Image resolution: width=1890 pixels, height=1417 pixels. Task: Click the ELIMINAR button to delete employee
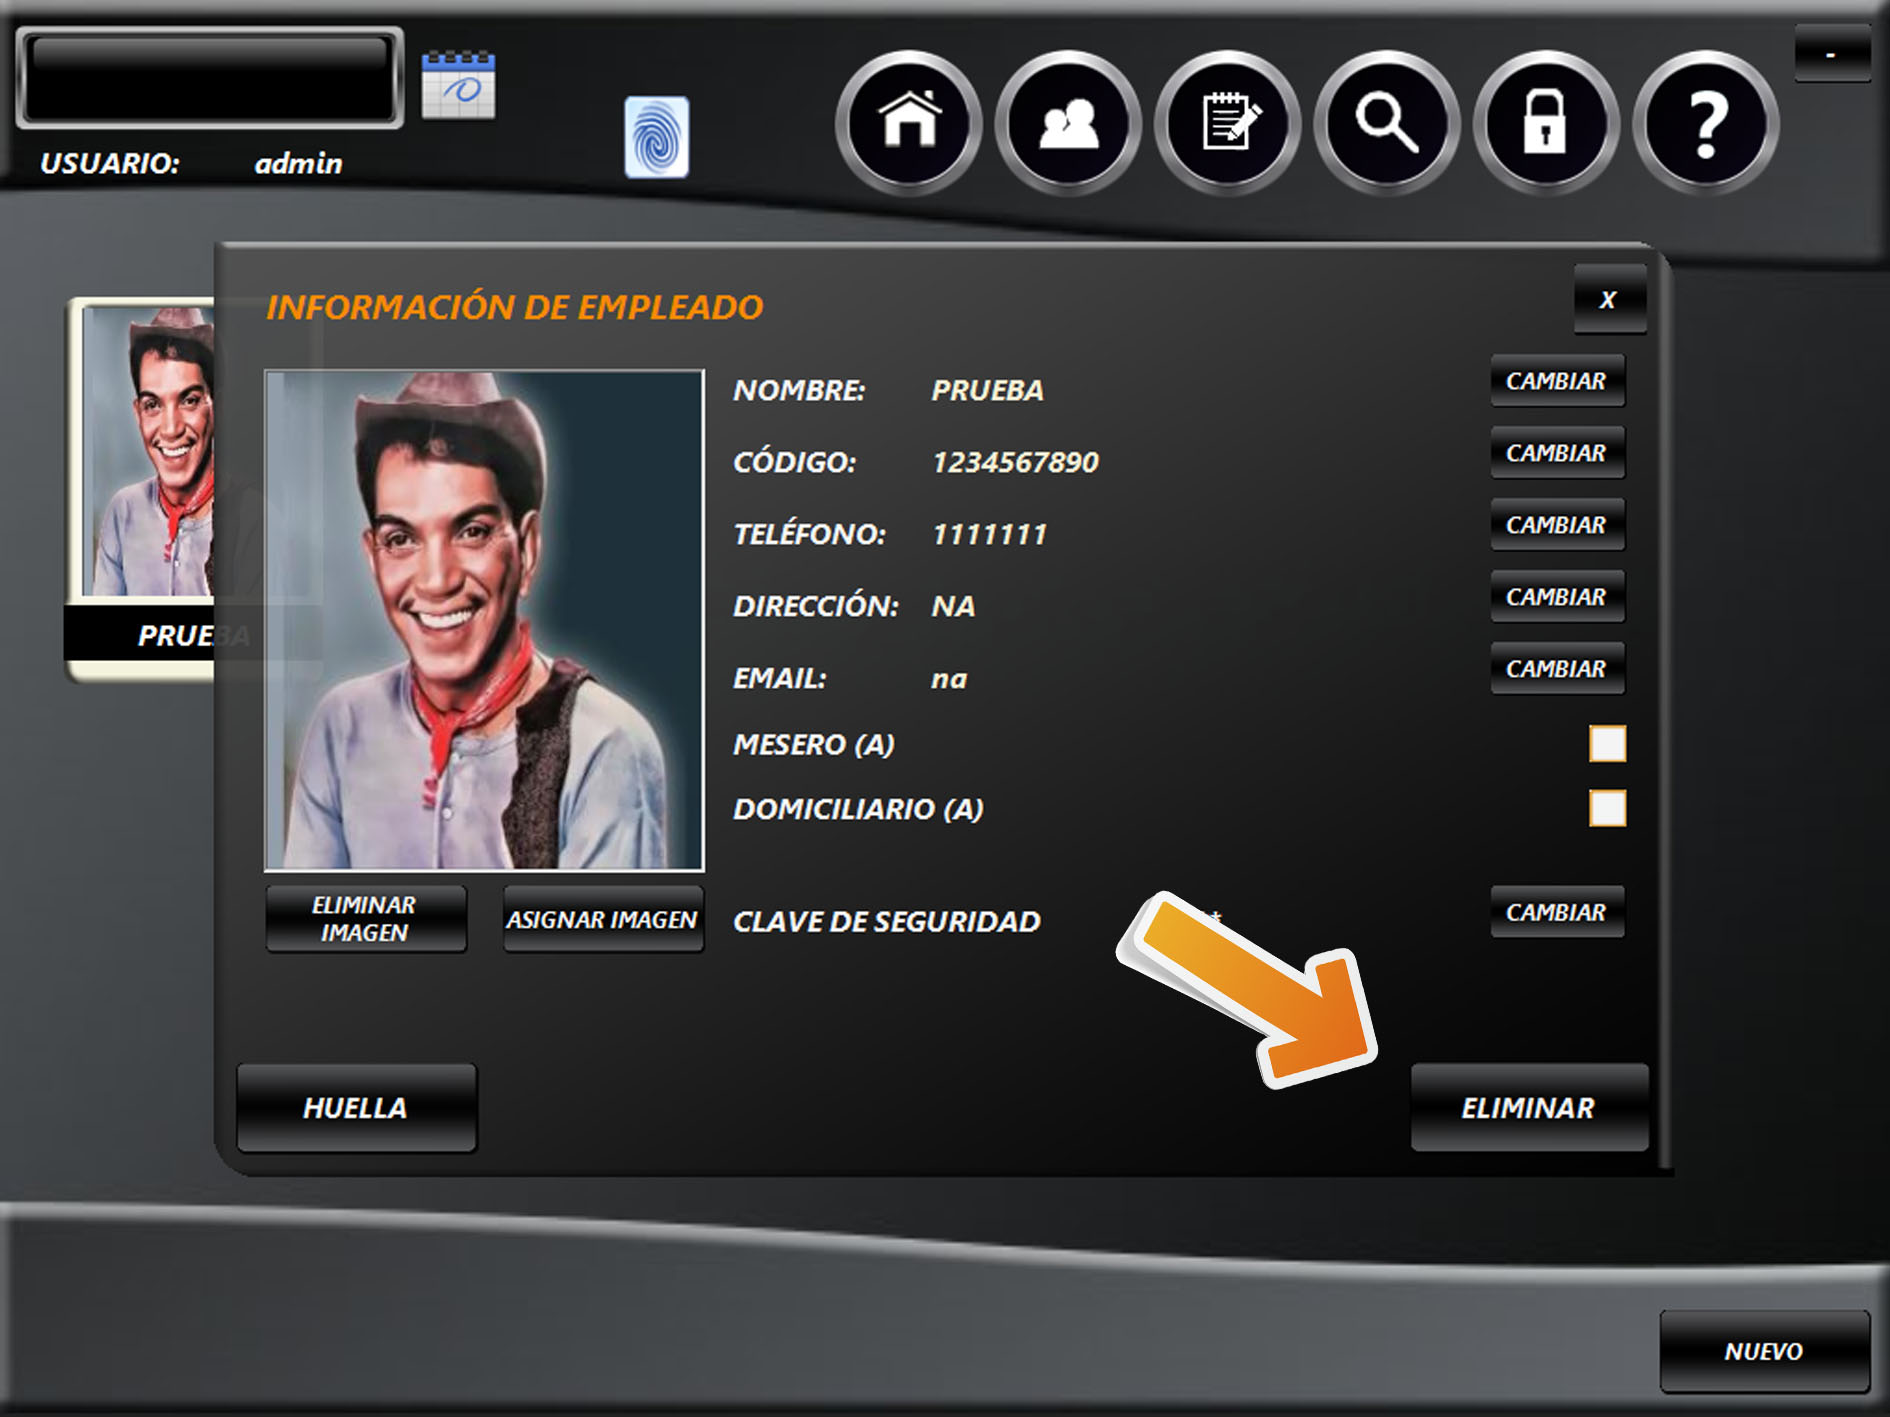[x=1528, y=1108]
